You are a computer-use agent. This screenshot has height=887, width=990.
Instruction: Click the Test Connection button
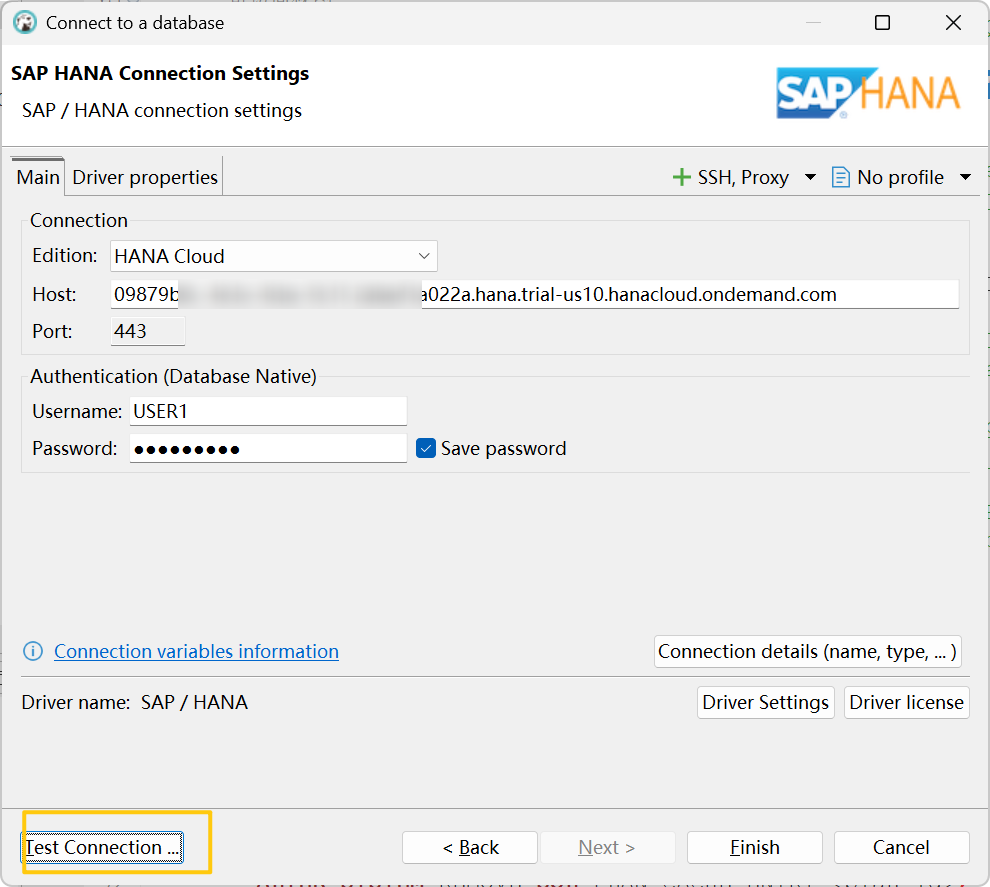(102, 847)
